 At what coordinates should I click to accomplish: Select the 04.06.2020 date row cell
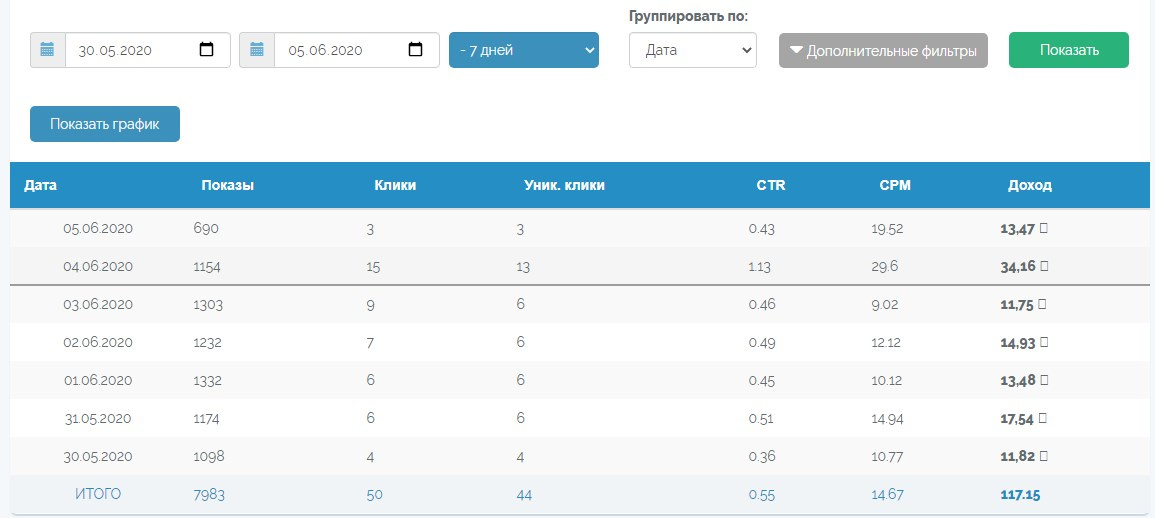(98, 267)
